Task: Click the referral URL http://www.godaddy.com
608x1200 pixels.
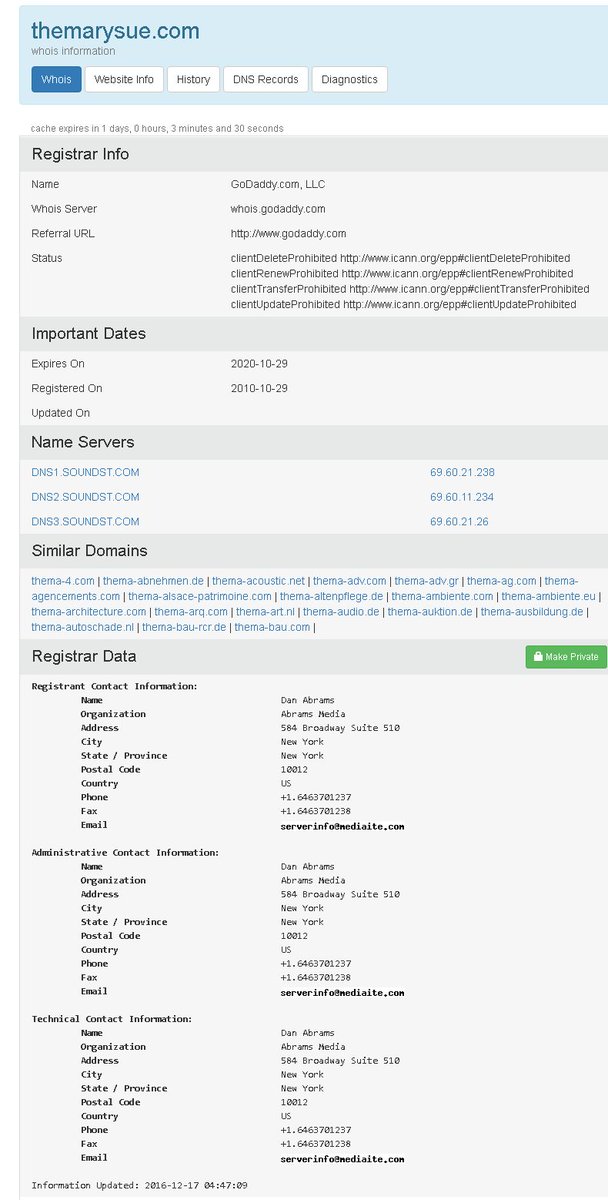Action: [288, 233]
